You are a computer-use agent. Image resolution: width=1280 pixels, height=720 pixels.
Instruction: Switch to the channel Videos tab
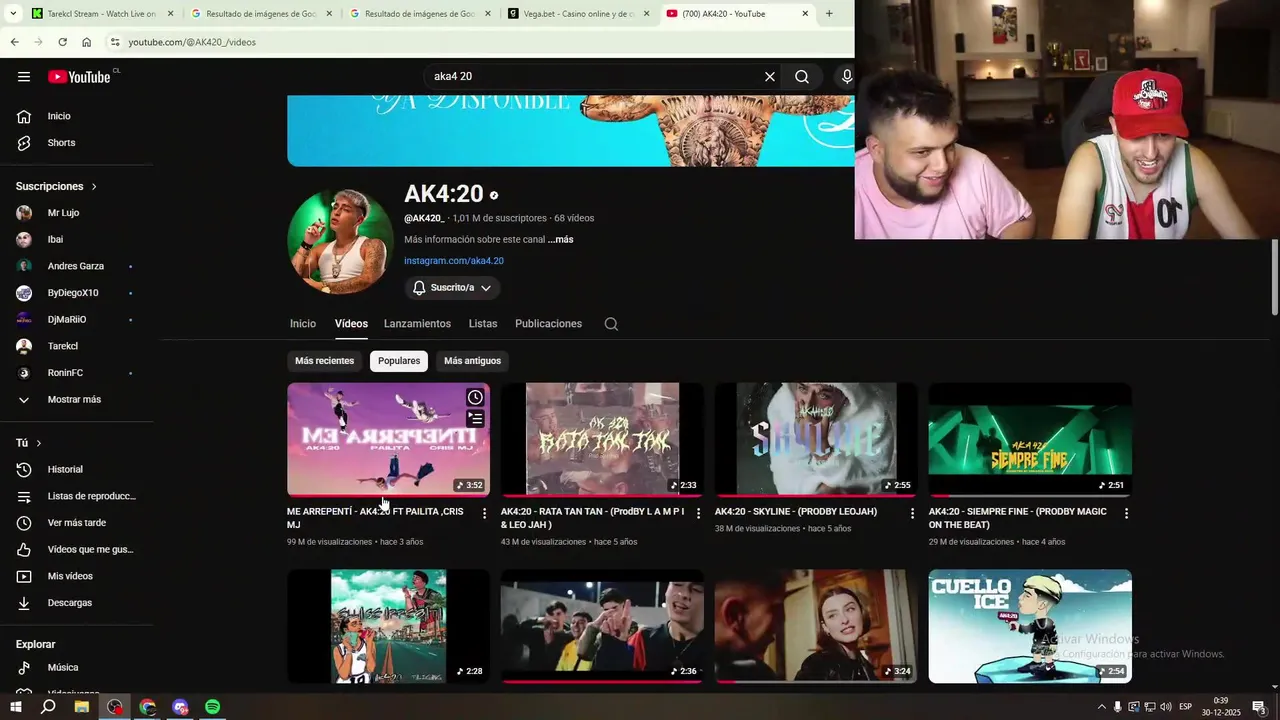click(351, 324)
